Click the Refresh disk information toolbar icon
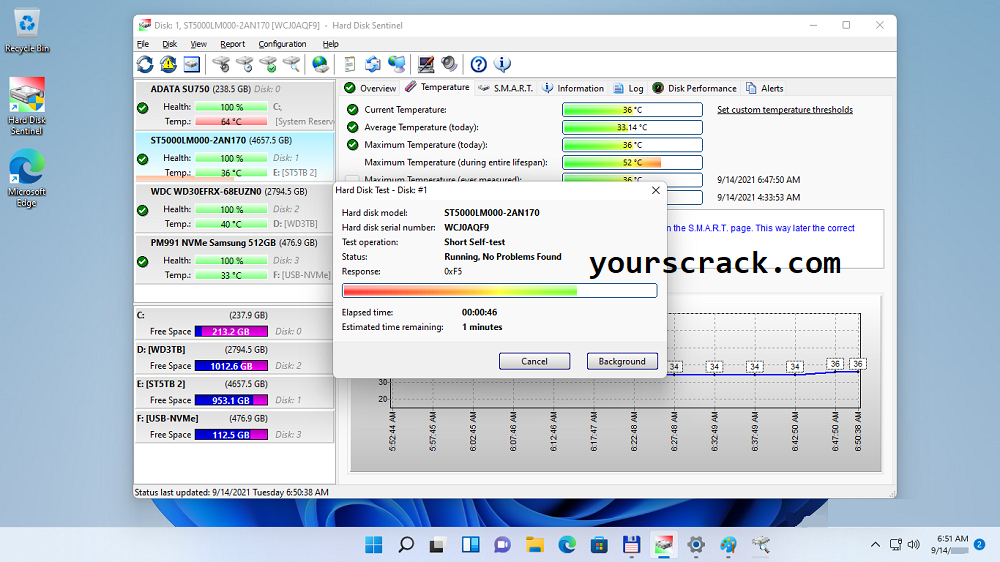 (145, 64)
